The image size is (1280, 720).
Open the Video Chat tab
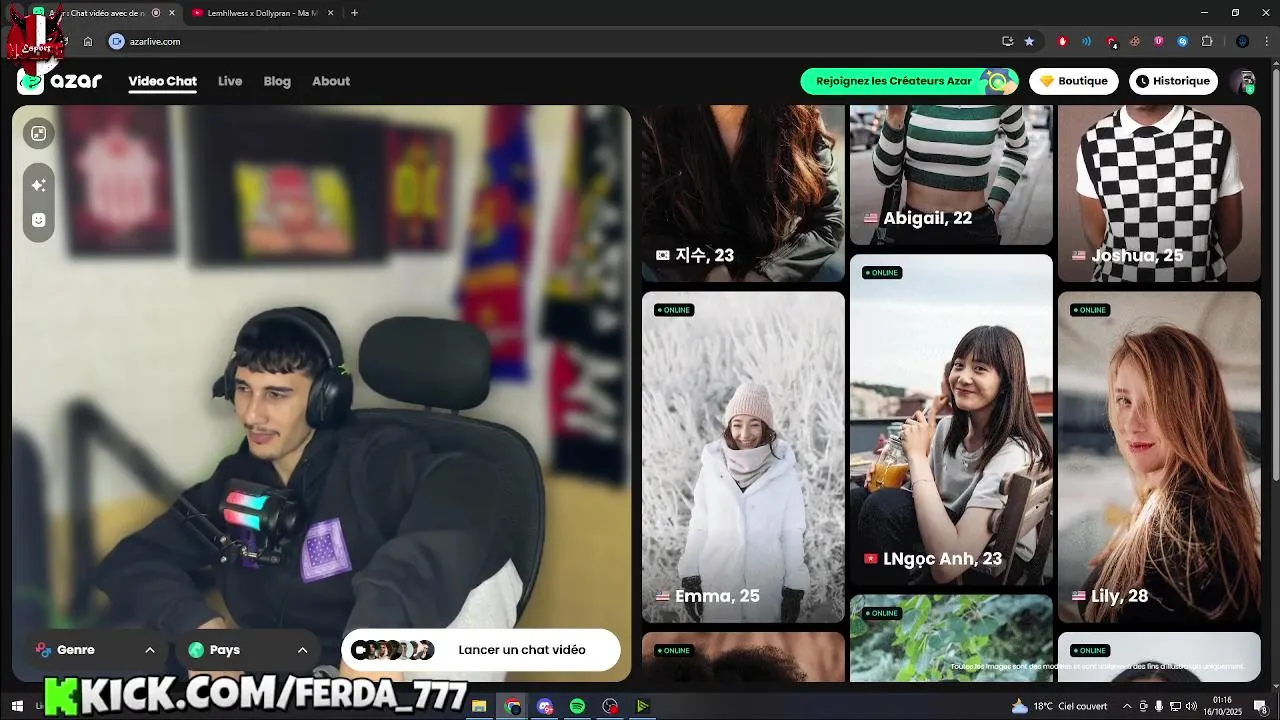(162, 81)
